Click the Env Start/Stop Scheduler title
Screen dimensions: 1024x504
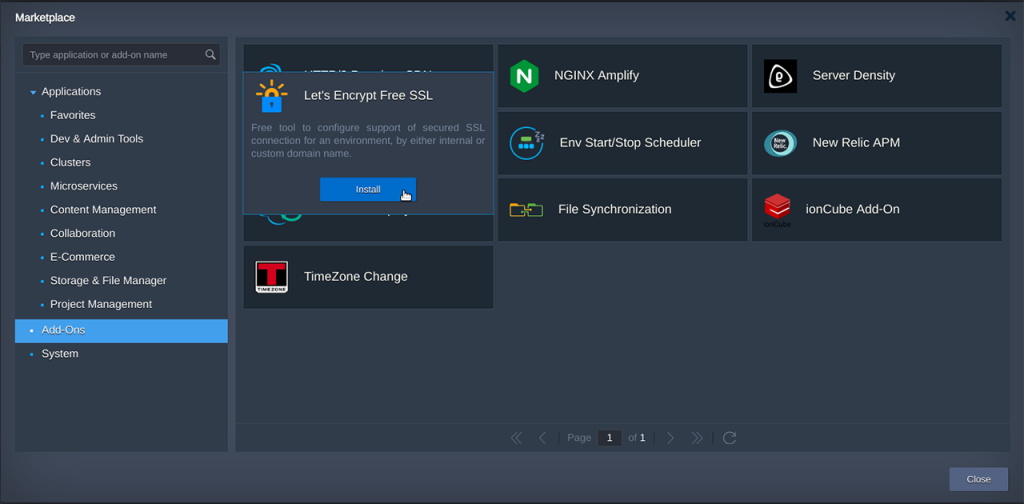630,142
